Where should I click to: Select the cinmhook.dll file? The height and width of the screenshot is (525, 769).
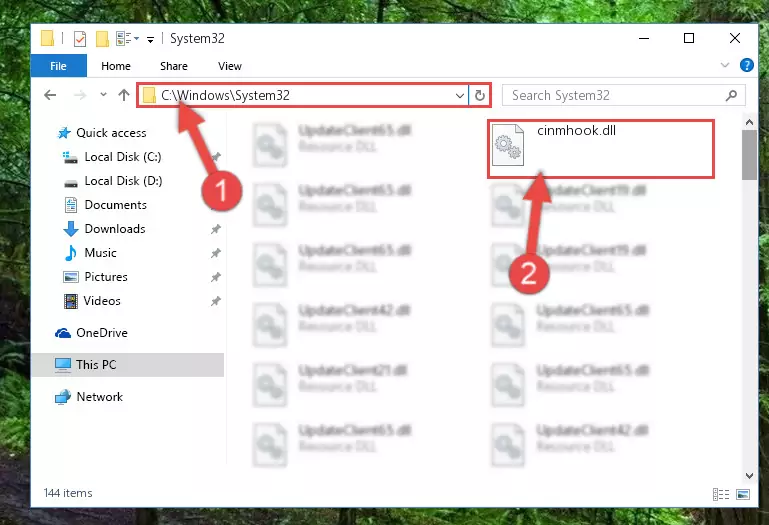coord(600,148)
